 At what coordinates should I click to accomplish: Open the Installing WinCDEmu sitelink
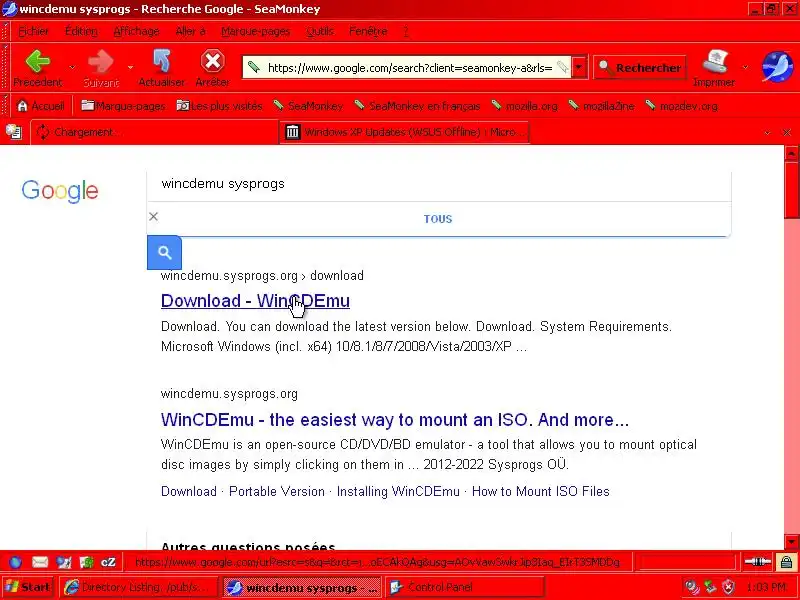pos(398,491)
